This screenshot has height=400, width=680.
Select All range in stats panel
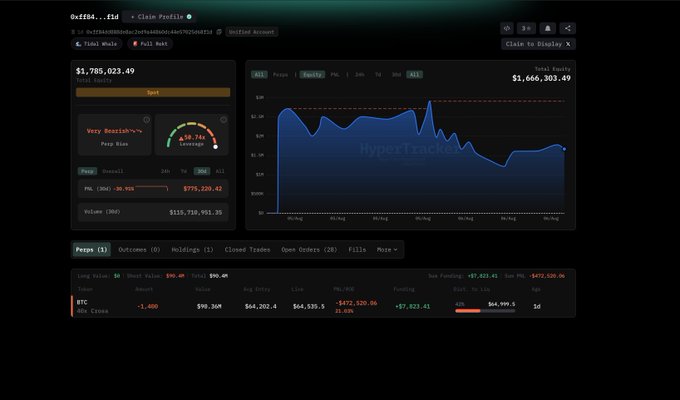[220, 171]
